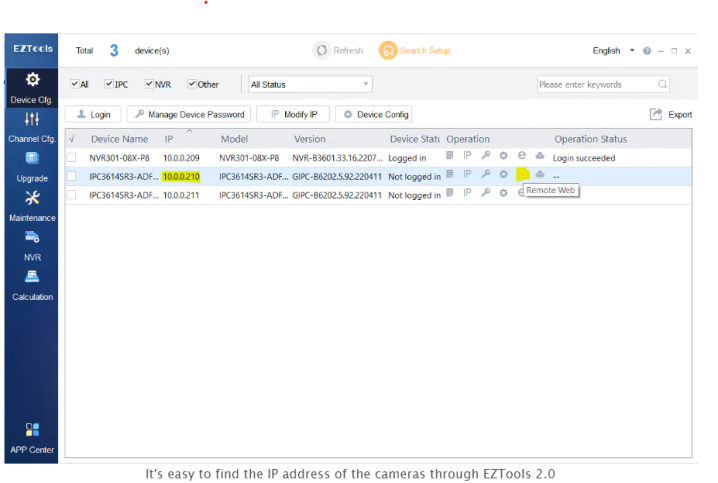This screenshot has width=718, height=483.
Task: Open the Calculation tool
Action: click(32, 285)
